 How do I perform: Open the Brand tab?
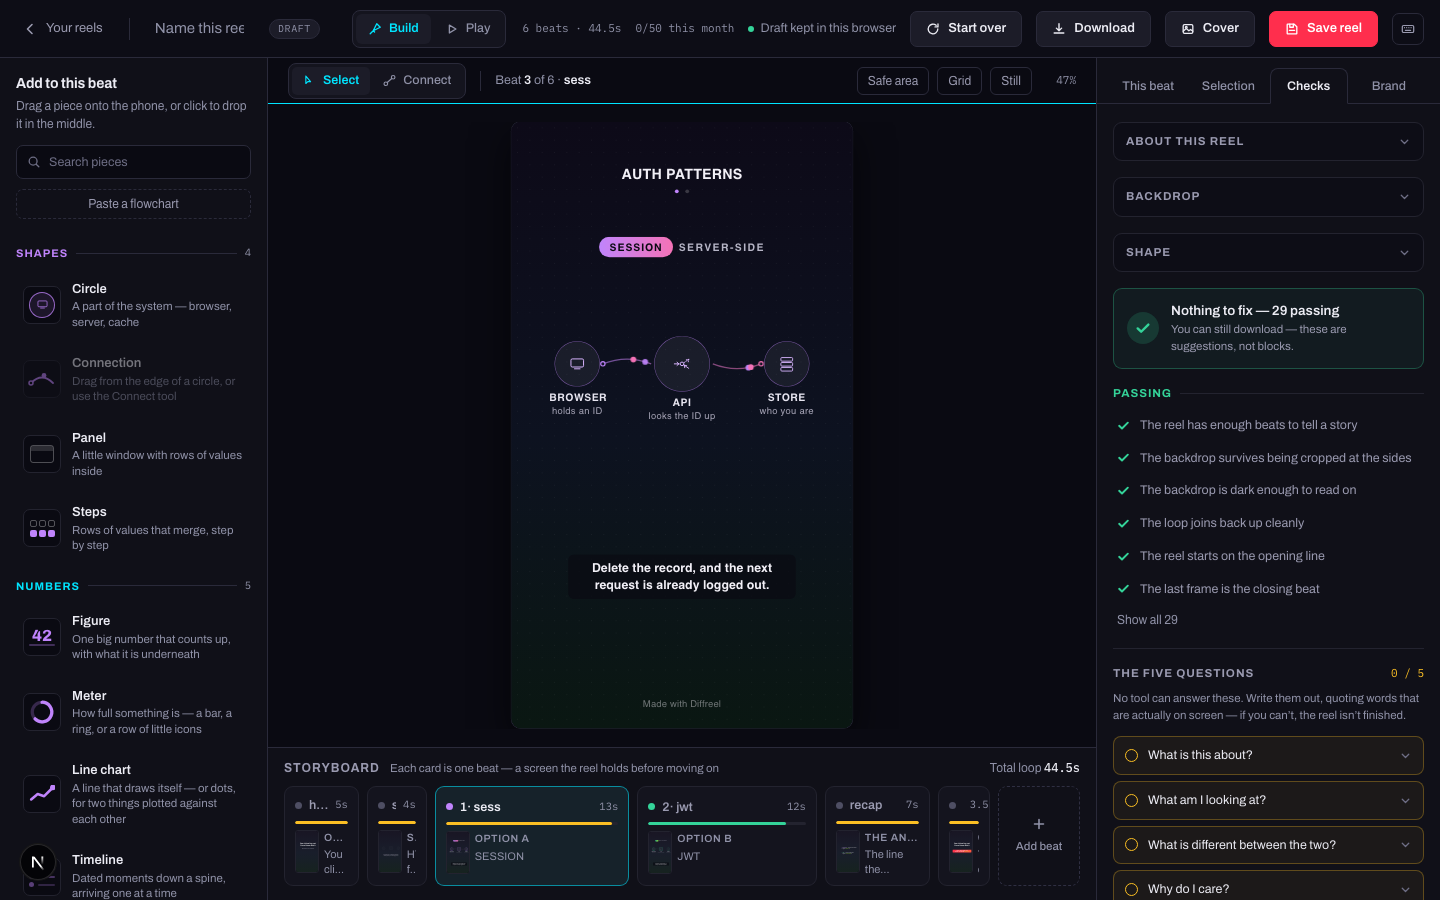tap(1389, 86)
